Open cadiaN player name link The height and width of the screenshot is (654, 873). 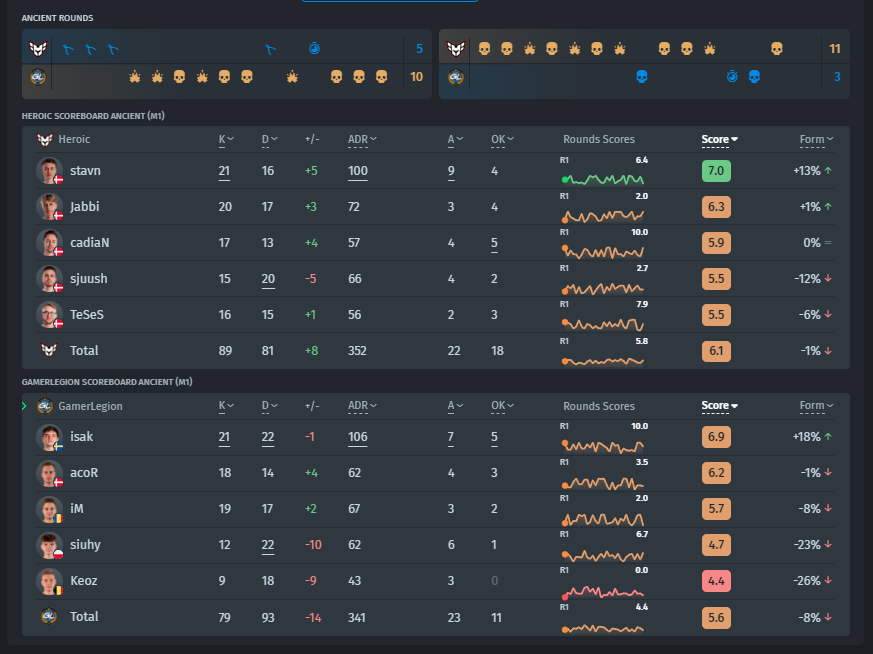pyautogui.click(x=90, y=243)
